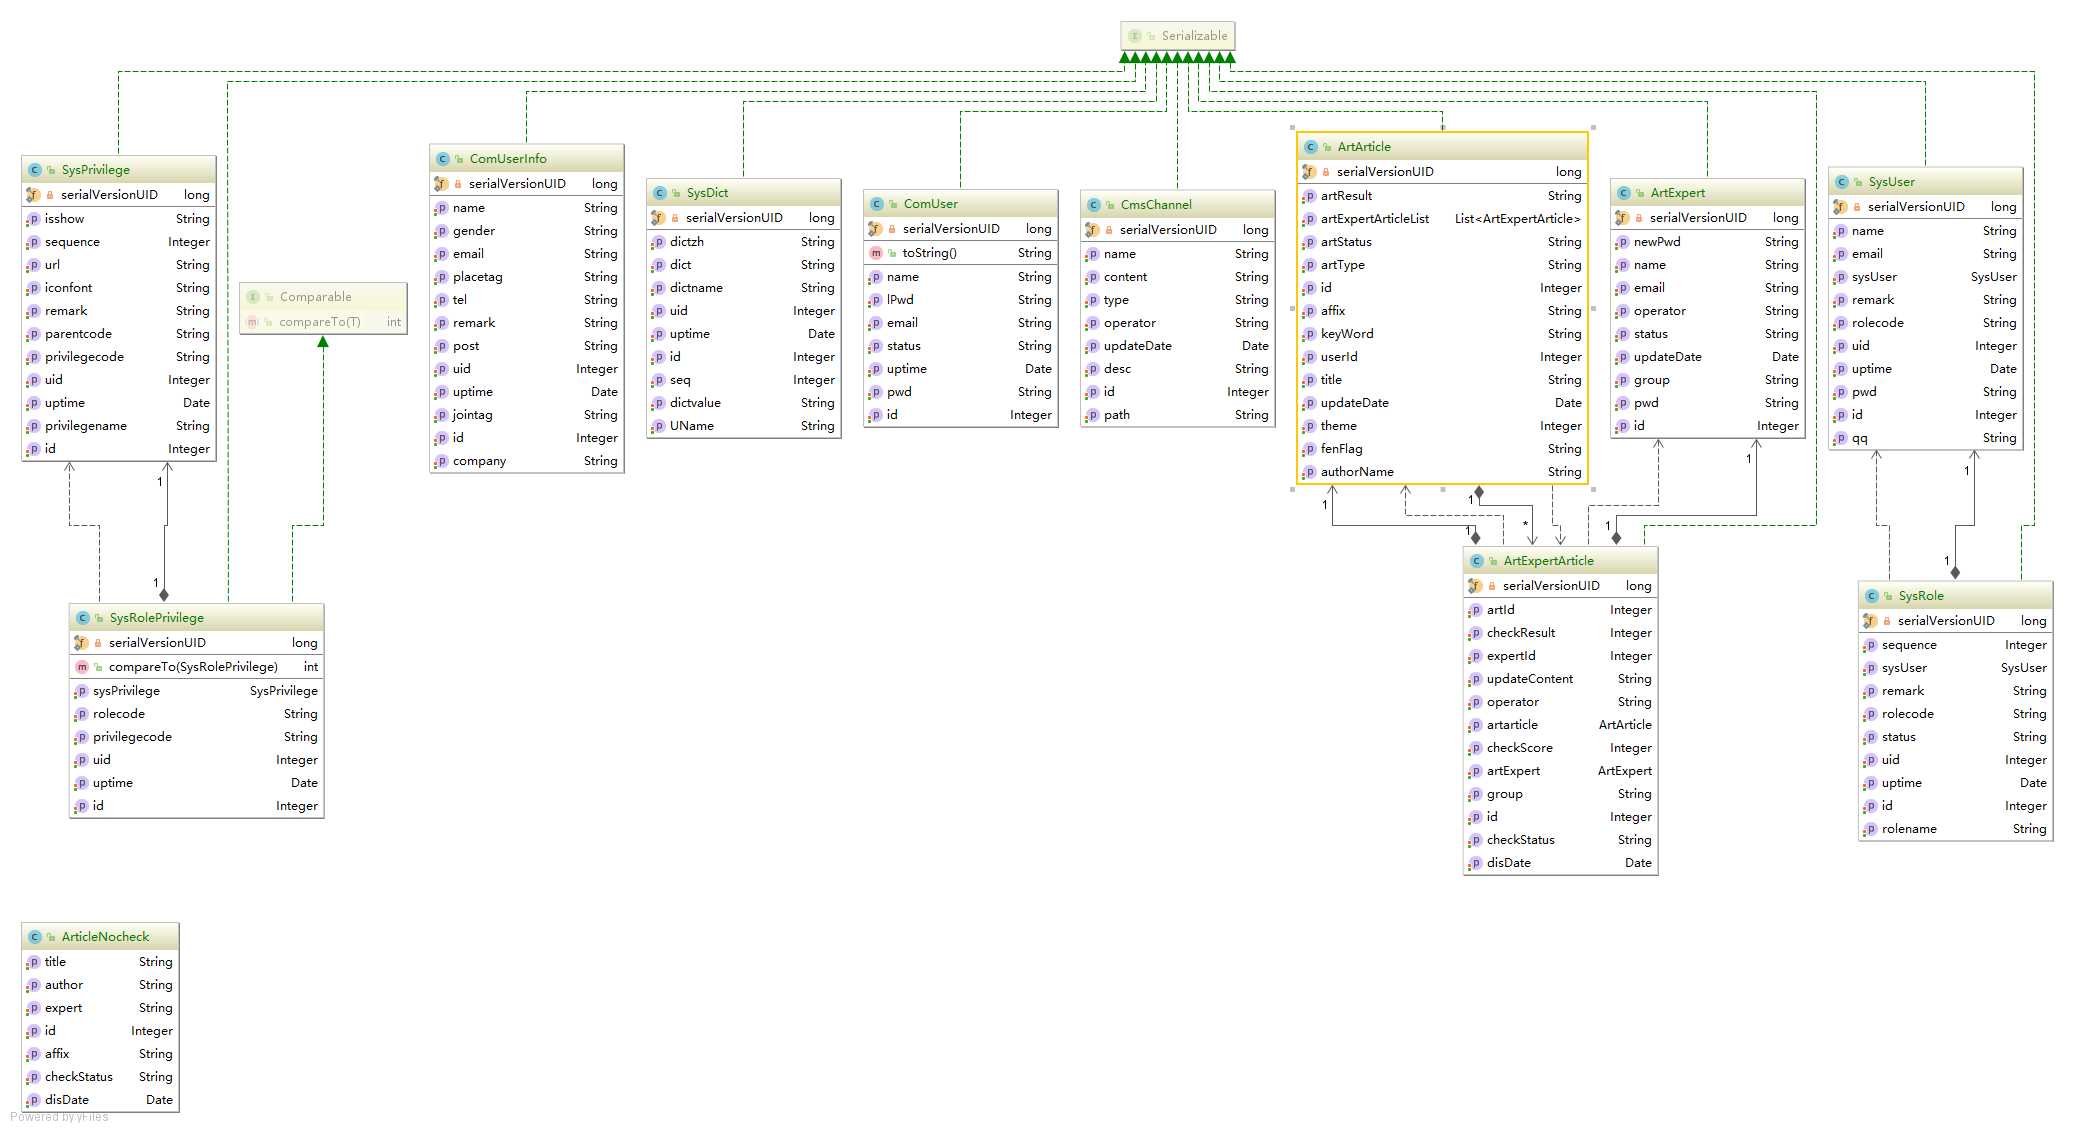Click keyWord property in ArtArticle

[1442, 334]
